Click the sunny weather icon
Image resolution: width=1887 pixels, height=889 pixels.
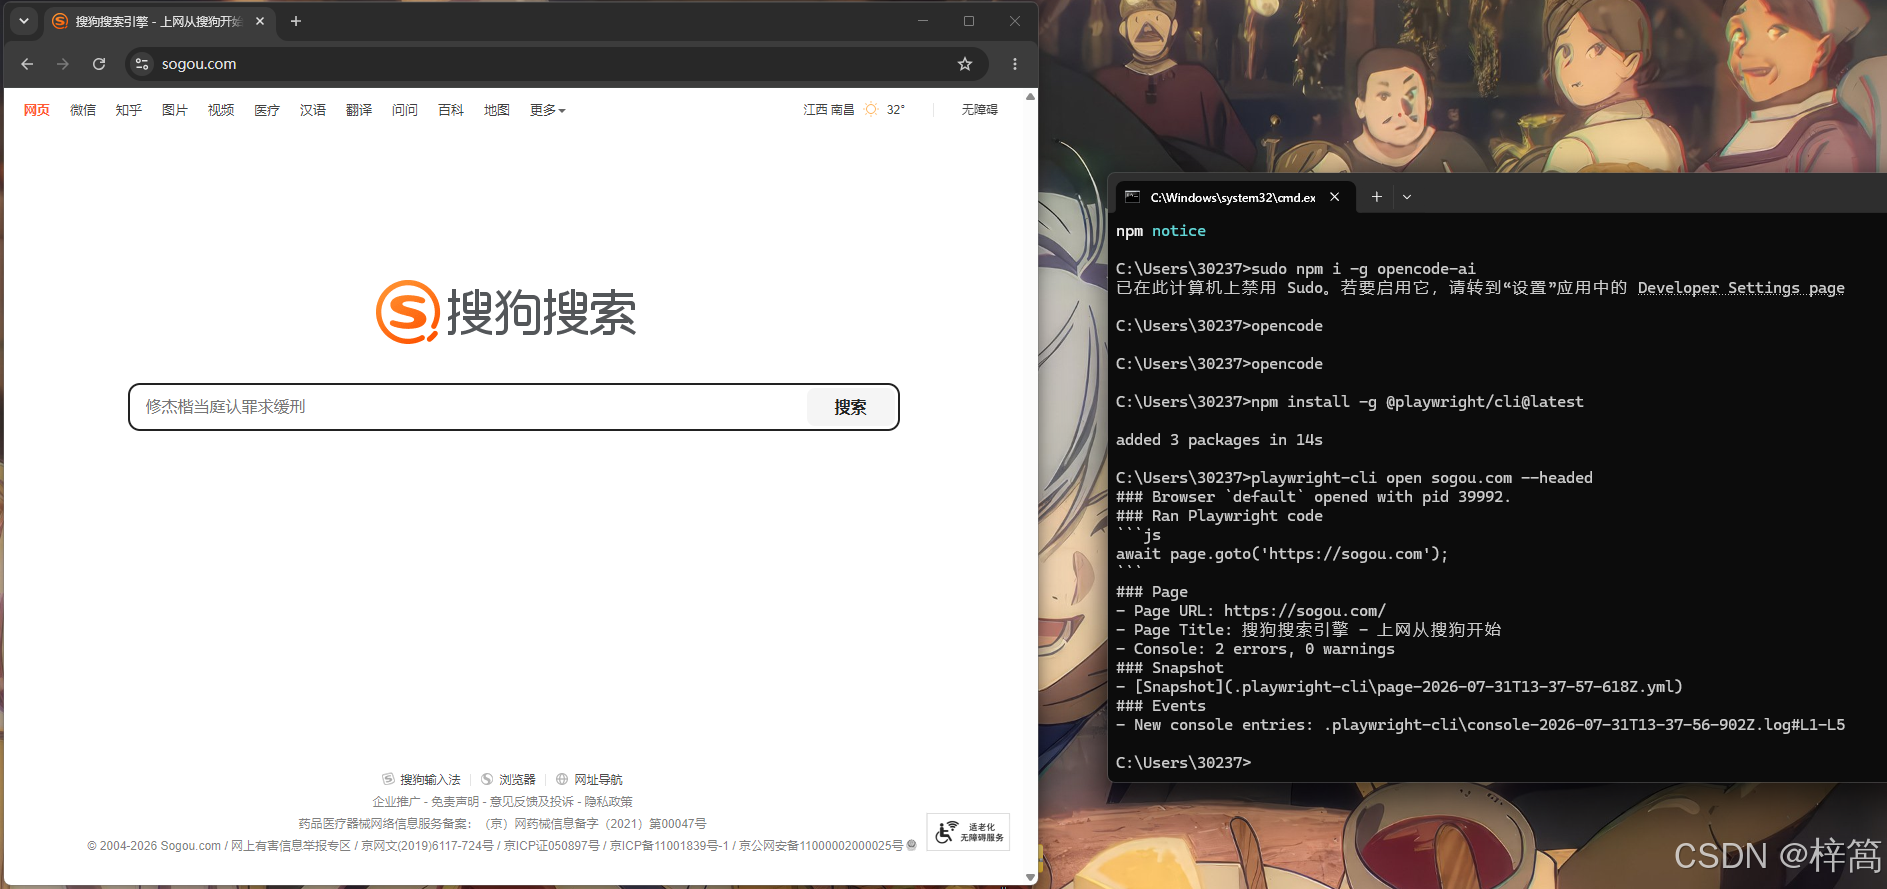click(871, 109)
